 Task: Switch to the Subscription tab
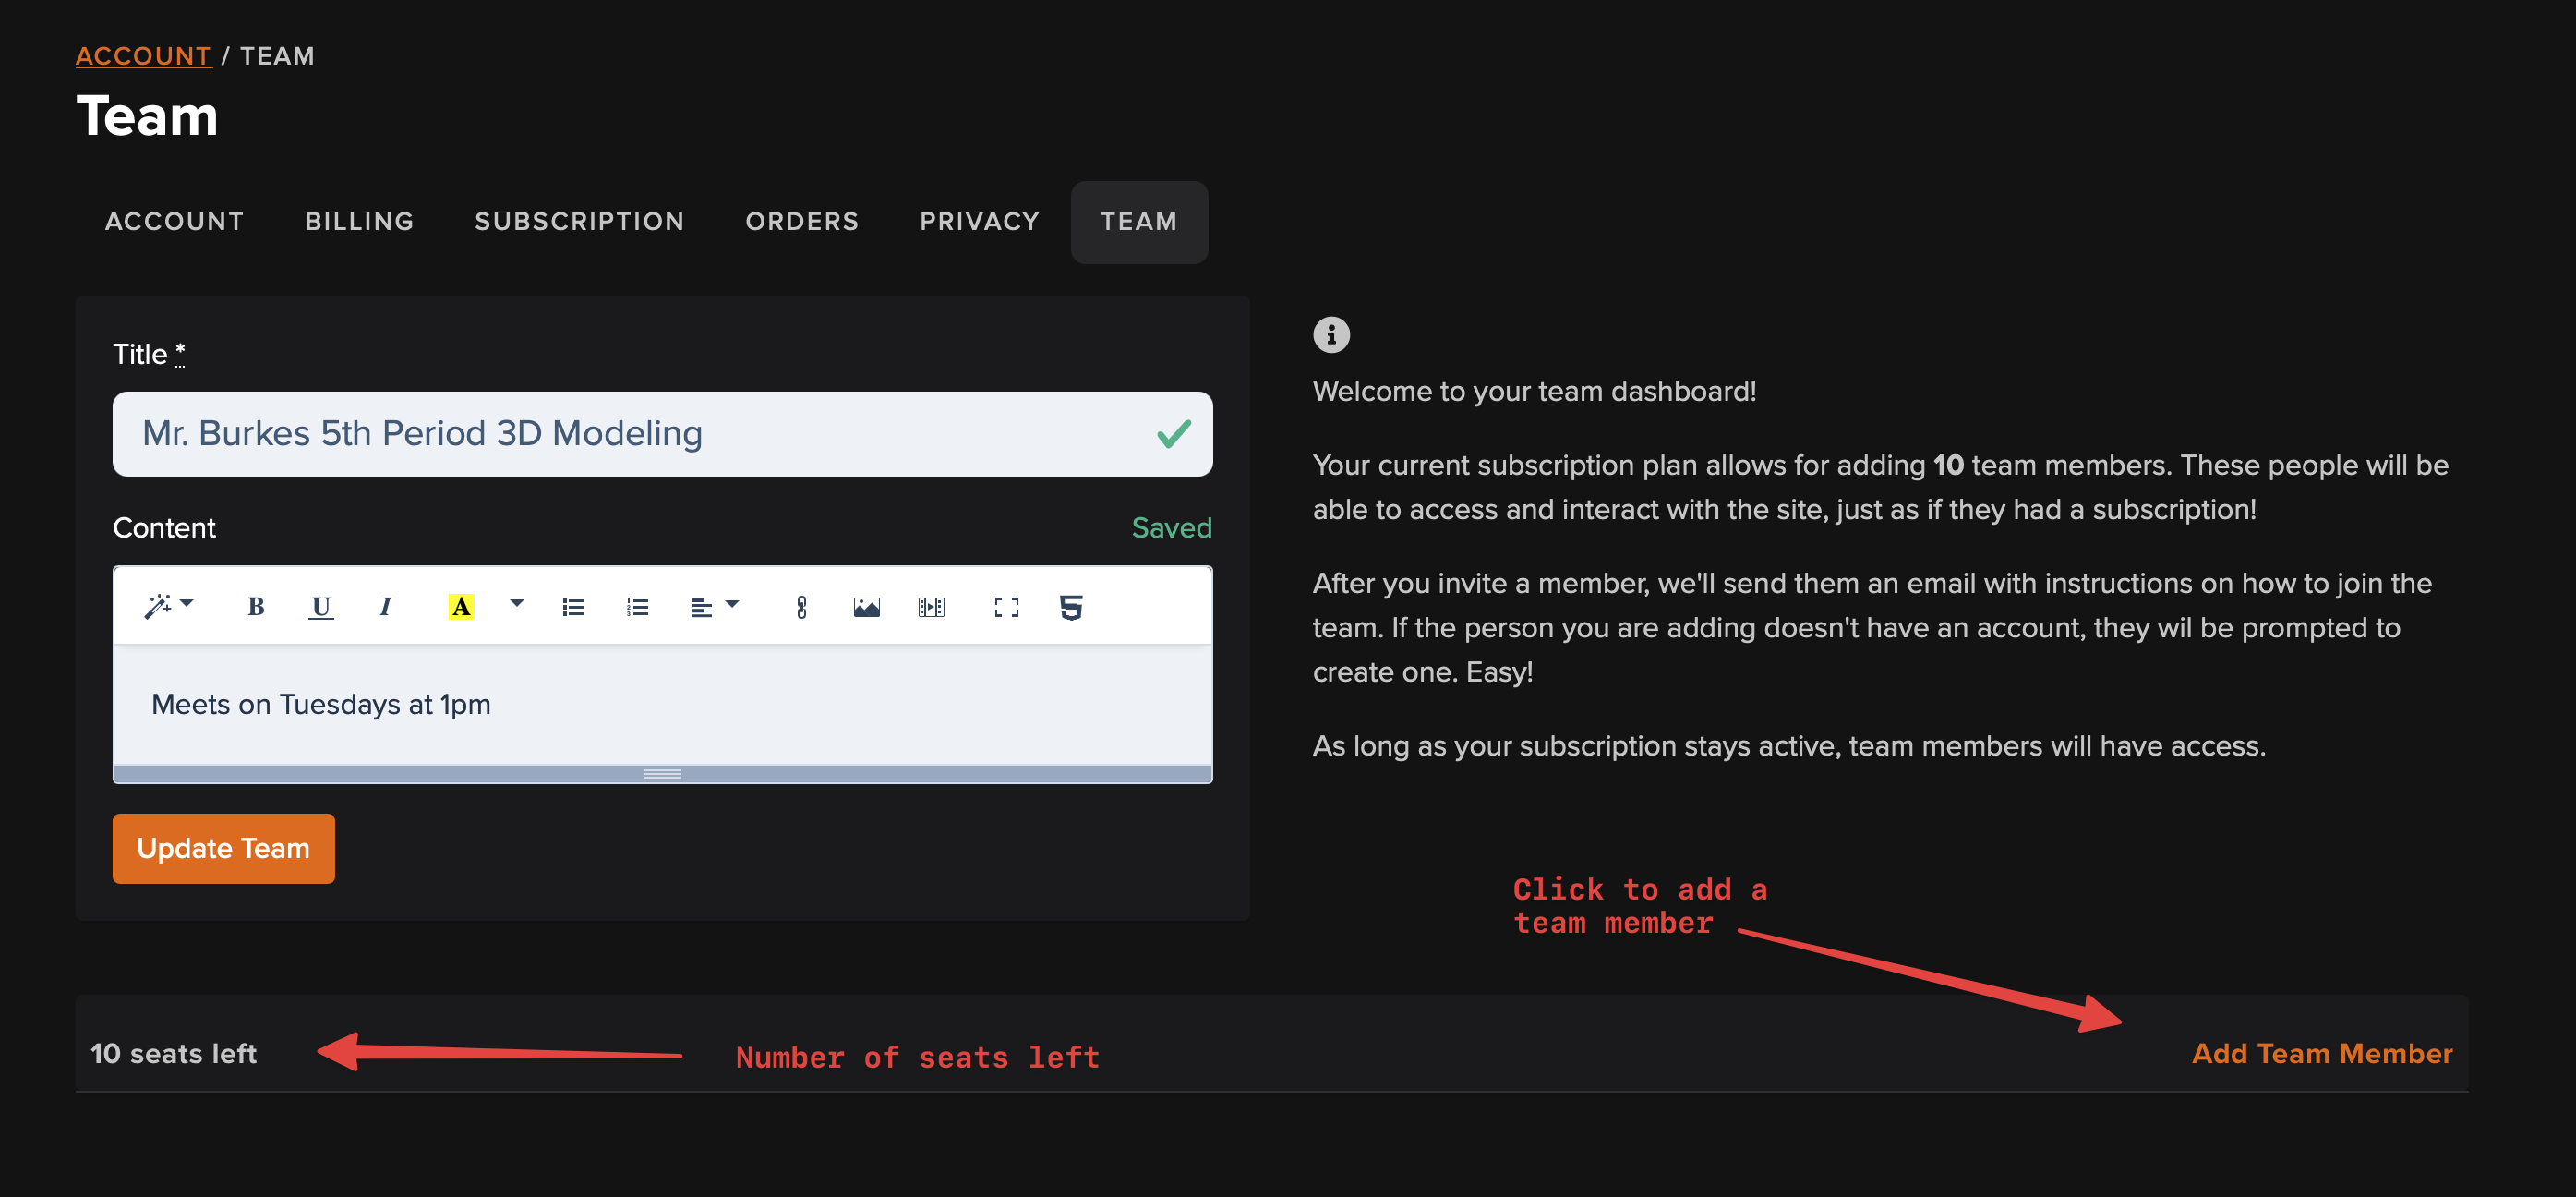[579, 221]
